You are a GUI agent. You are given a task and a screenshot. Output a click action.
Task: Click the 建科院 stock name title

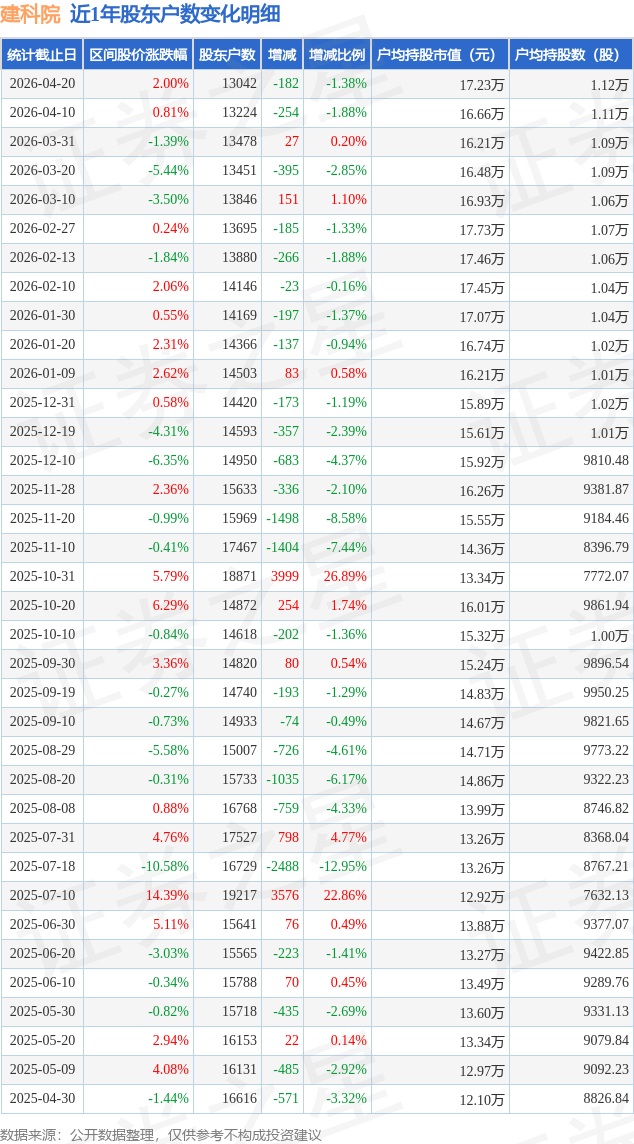click(x=30, y=14)
